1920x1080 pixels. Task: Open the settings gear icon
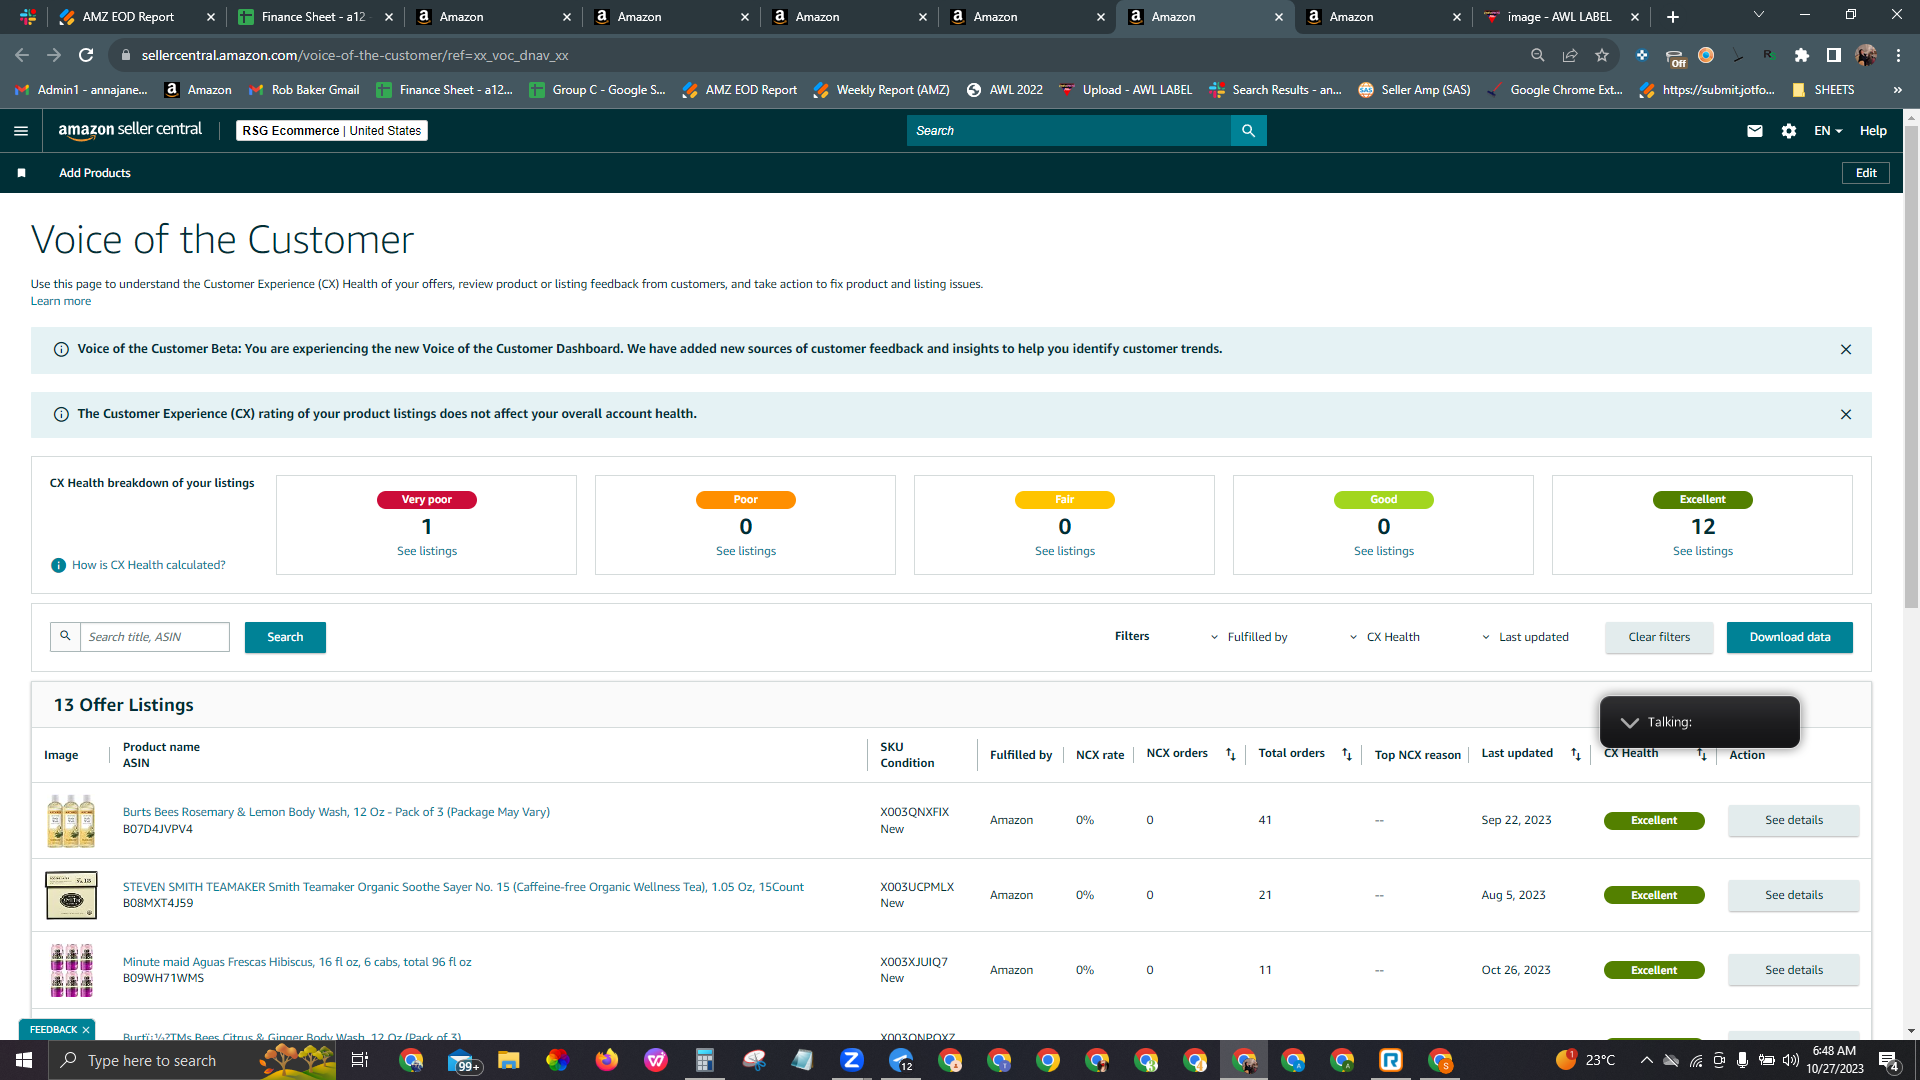1789,131
